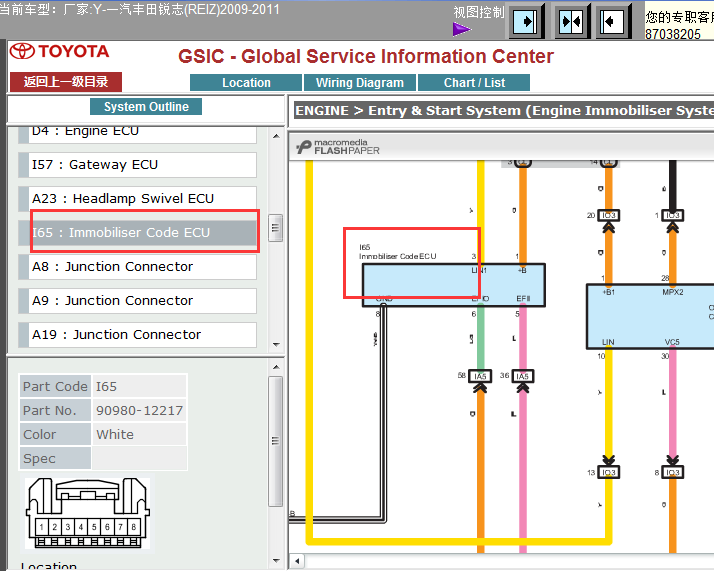This screenshot has width=714, height=571.
Task: Click the breadcrumb ENGINE > Entry & Start System
Action: pos(504,111)
